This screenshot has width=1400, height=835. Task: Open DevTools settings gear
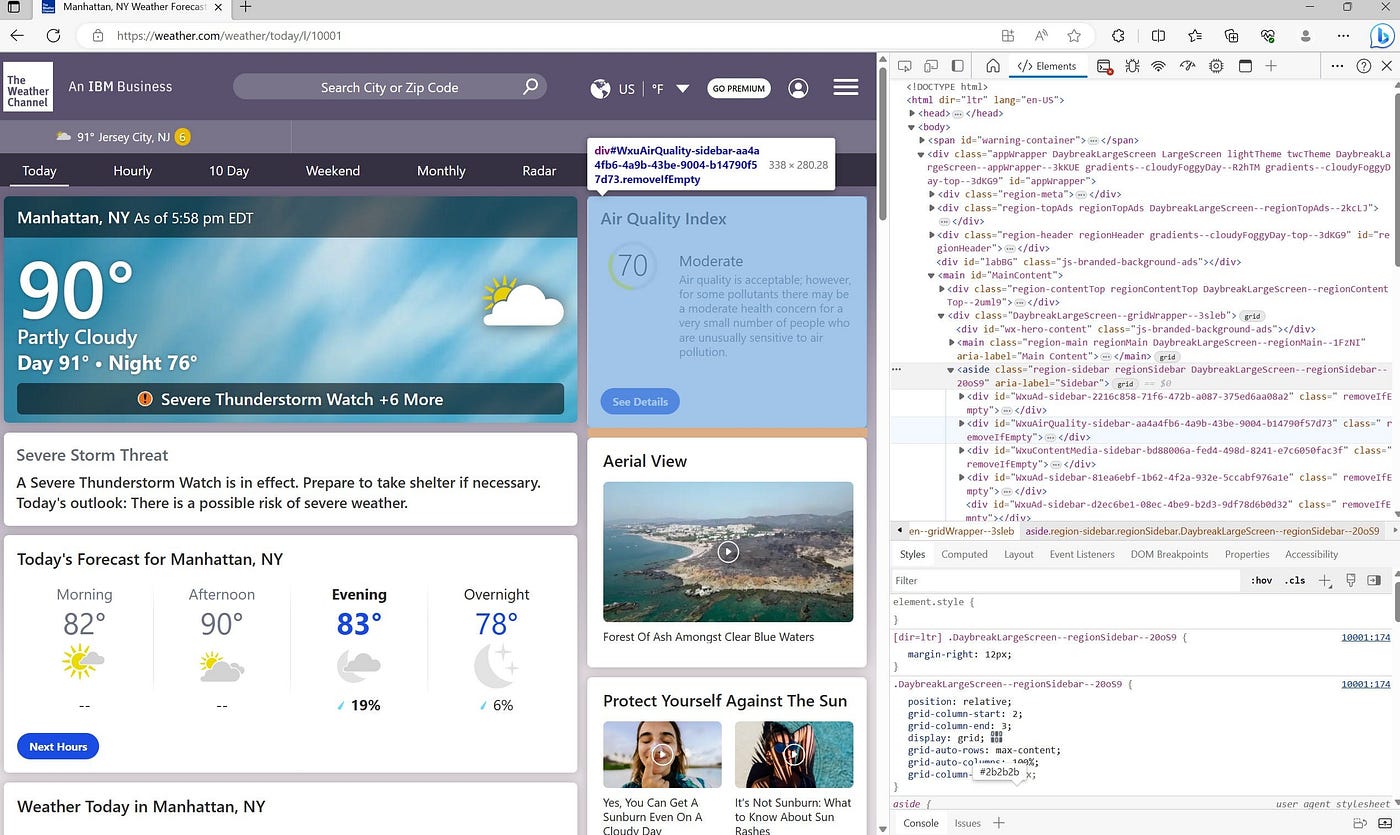point(1216,65)
